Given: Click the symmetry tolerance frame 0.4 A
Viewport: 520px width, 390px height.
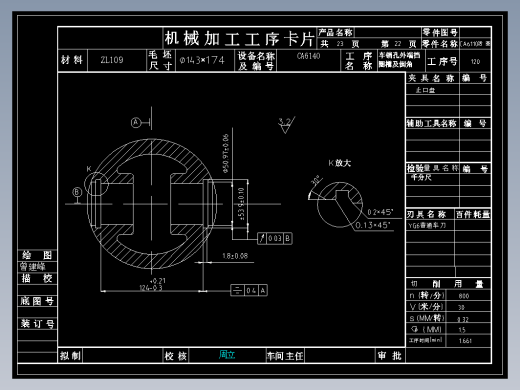Looking at the screenshot, I should pos(249,290).
